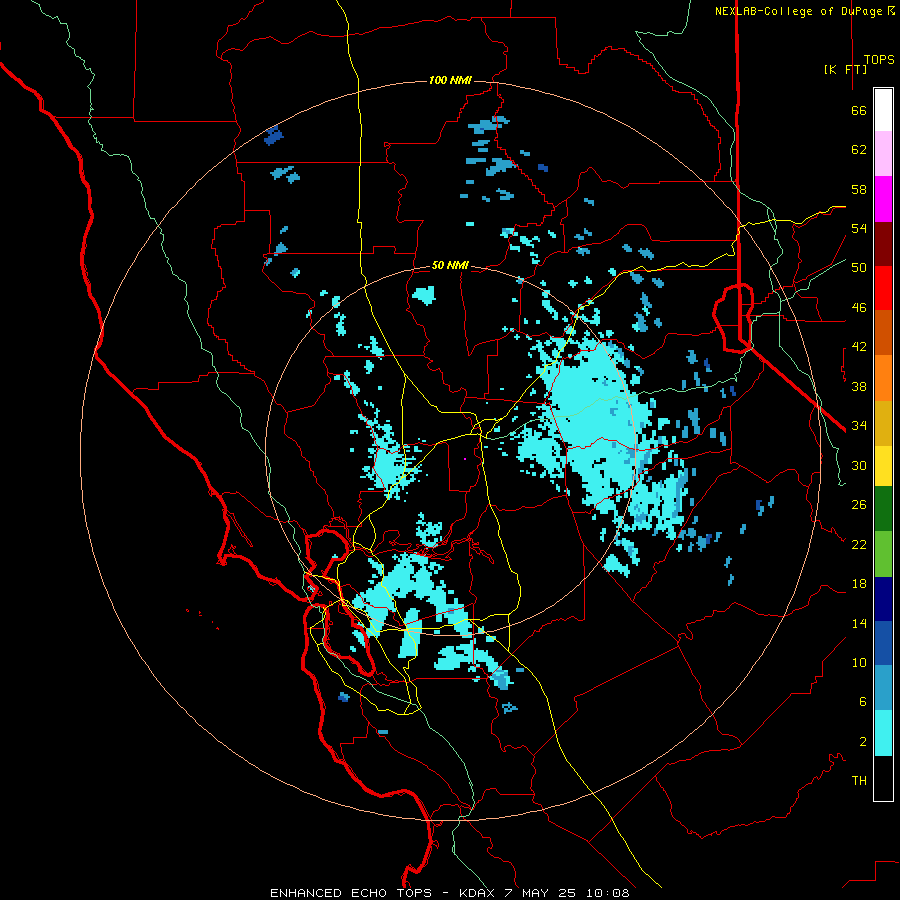
Task: Click the black TH legend swatch
Action: pos(883,778)
